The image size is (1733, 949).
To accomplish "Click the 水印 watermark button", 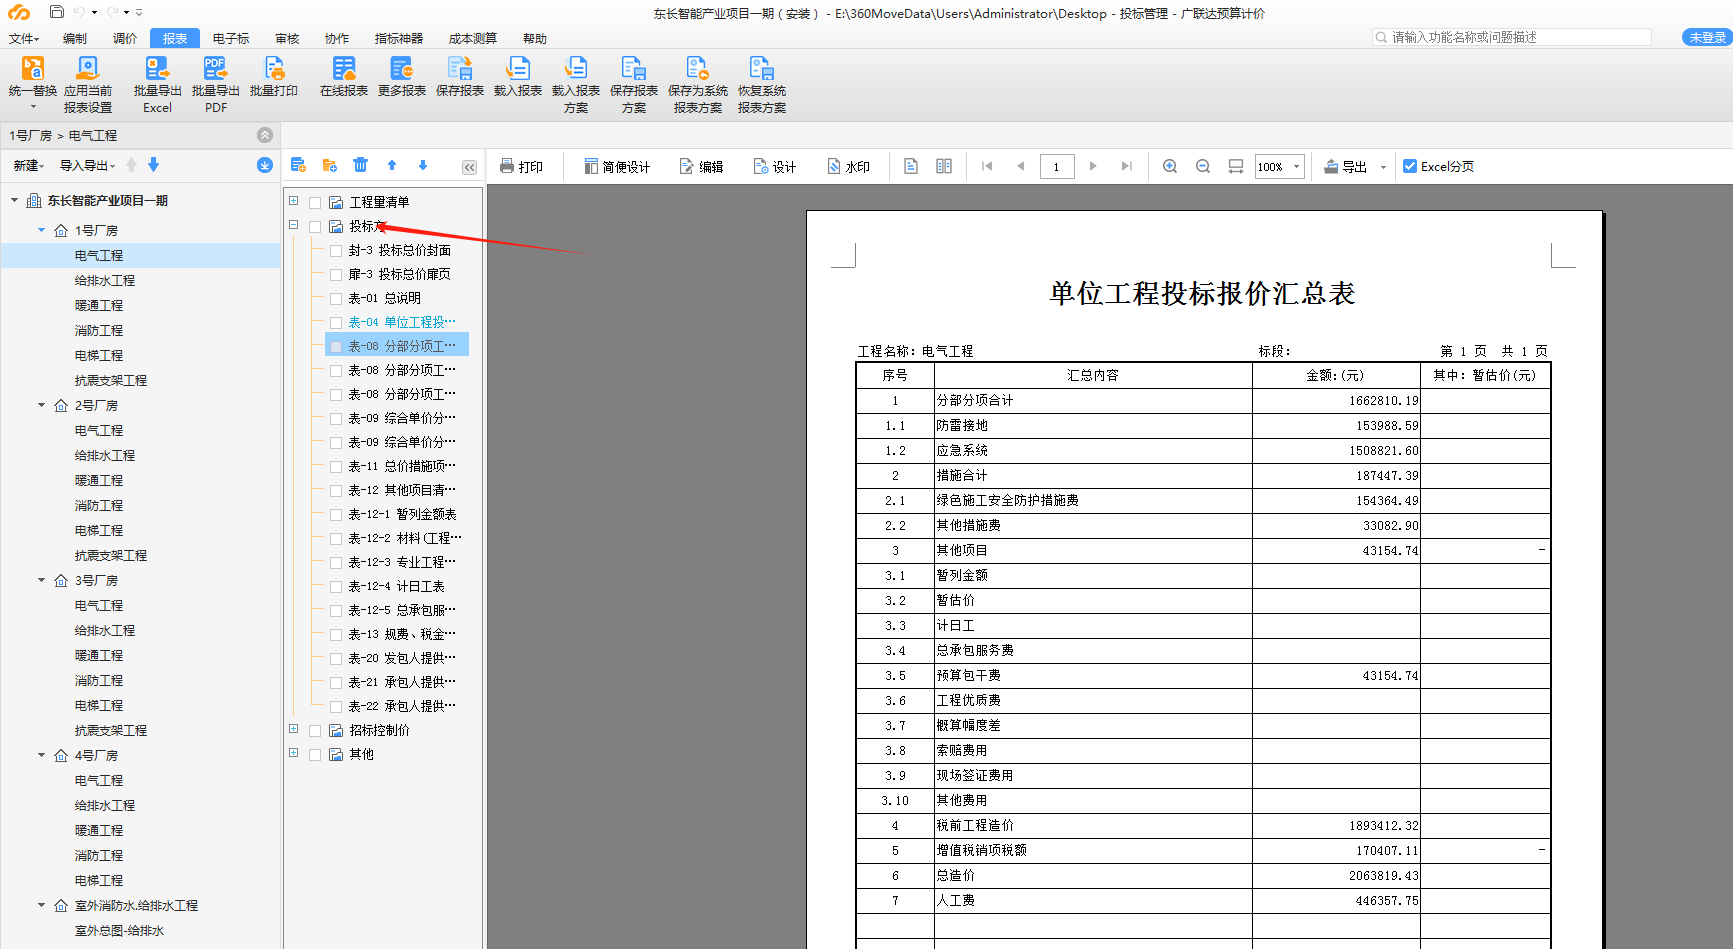I will click(848, 166).
